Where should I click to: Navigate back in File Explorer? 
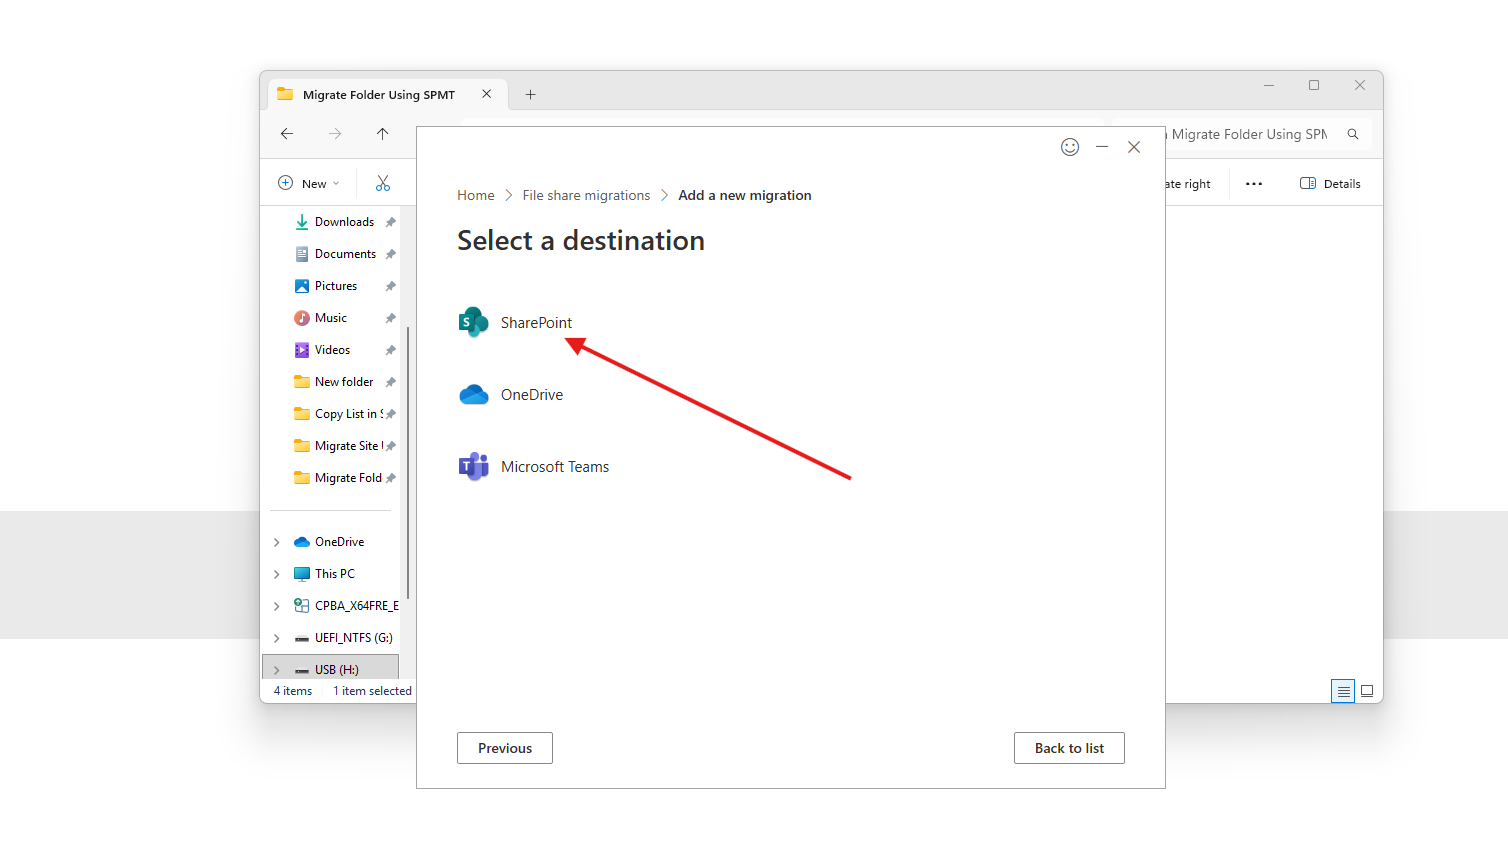pos(287,134)
